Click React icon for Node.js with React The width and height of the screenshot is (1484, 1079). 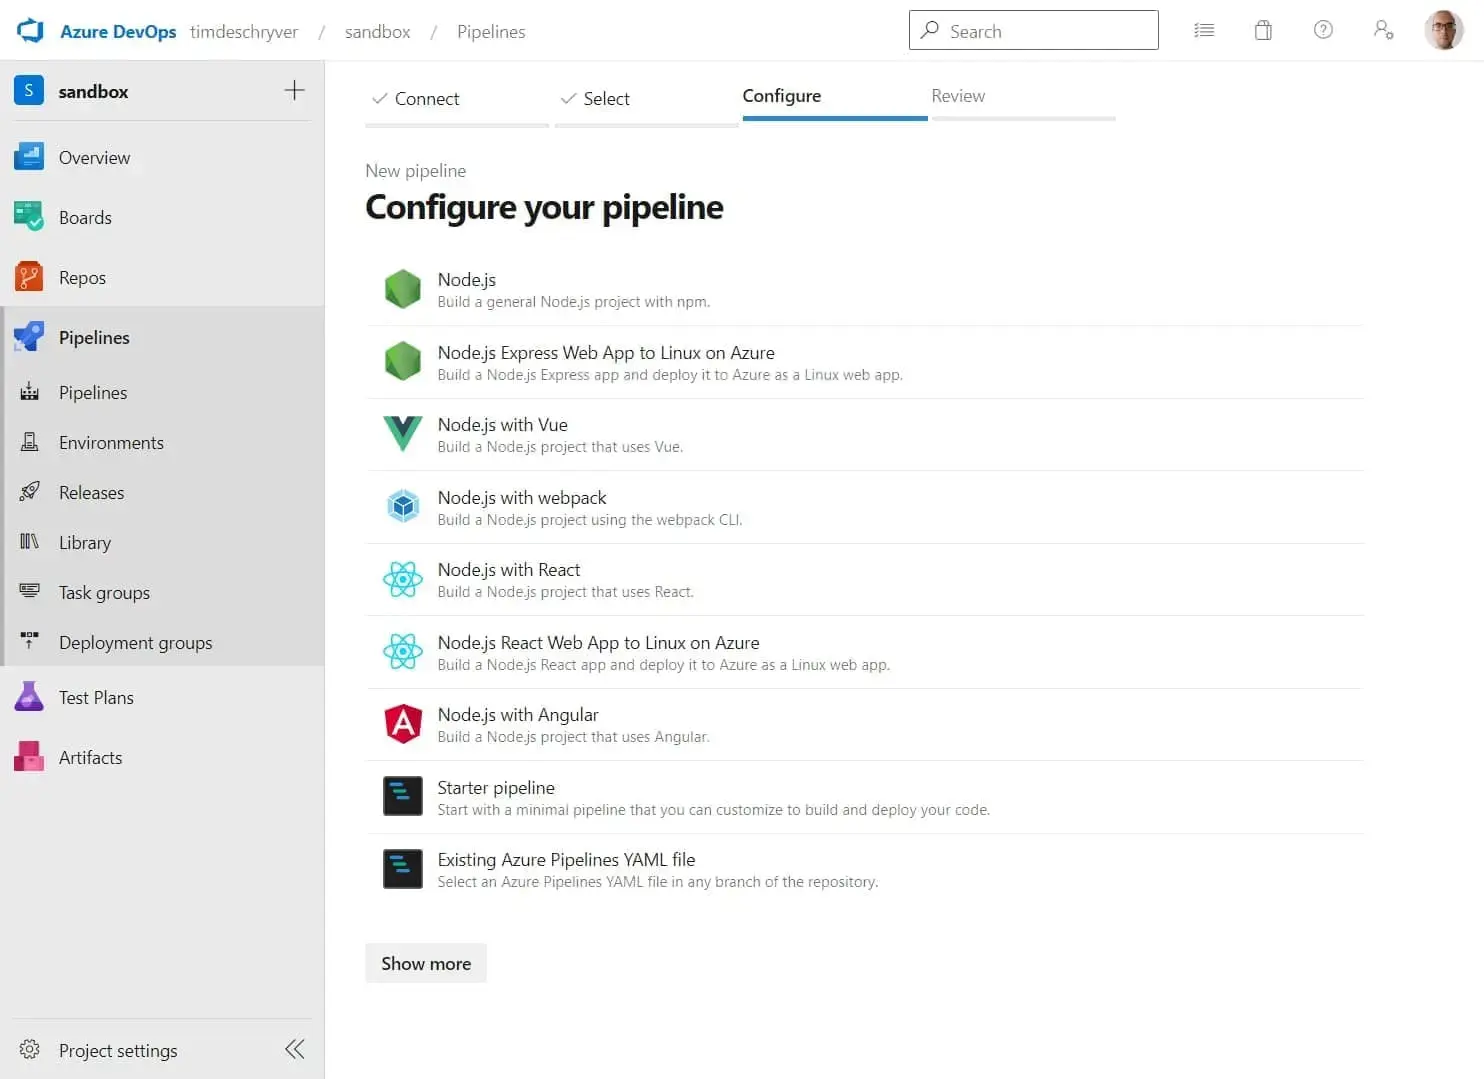tap(403, 579)
